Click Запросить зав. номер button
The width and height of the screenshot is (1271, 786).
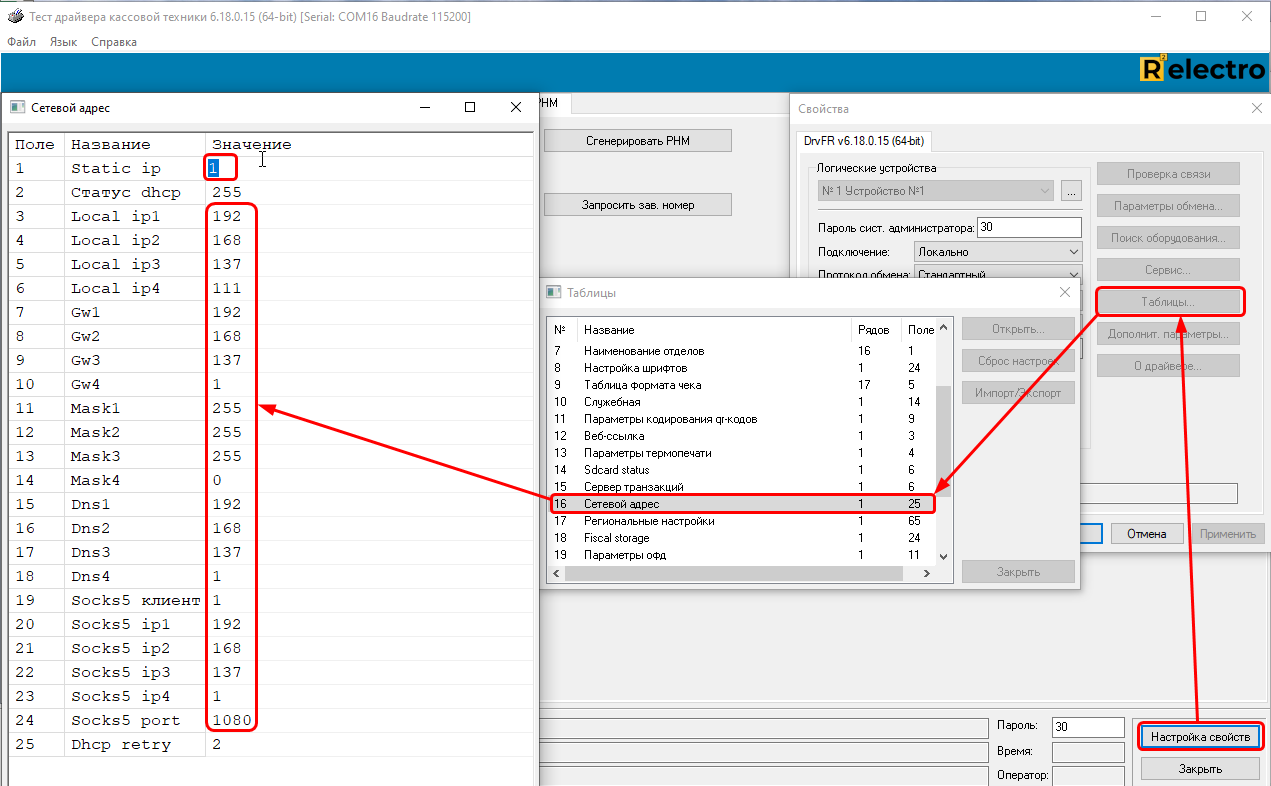637,205
